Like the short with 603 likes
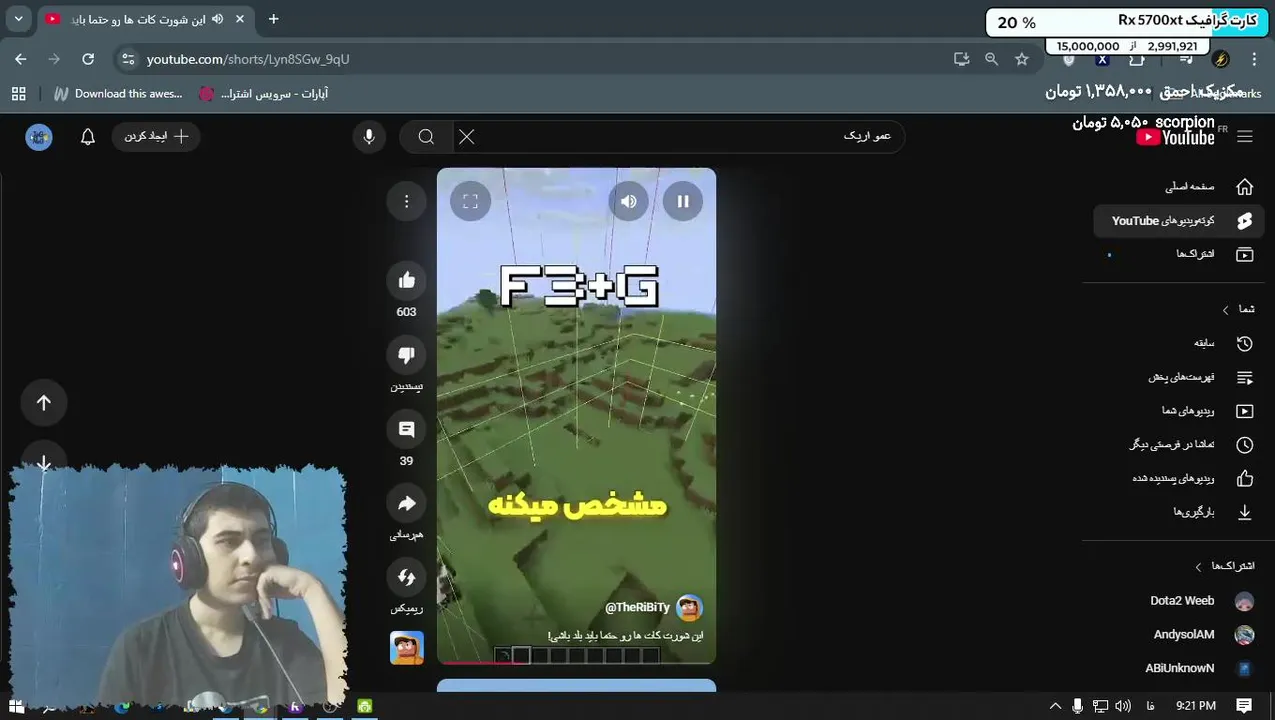Viewport: 1275px width, 720px height. [x=406, y=281]
